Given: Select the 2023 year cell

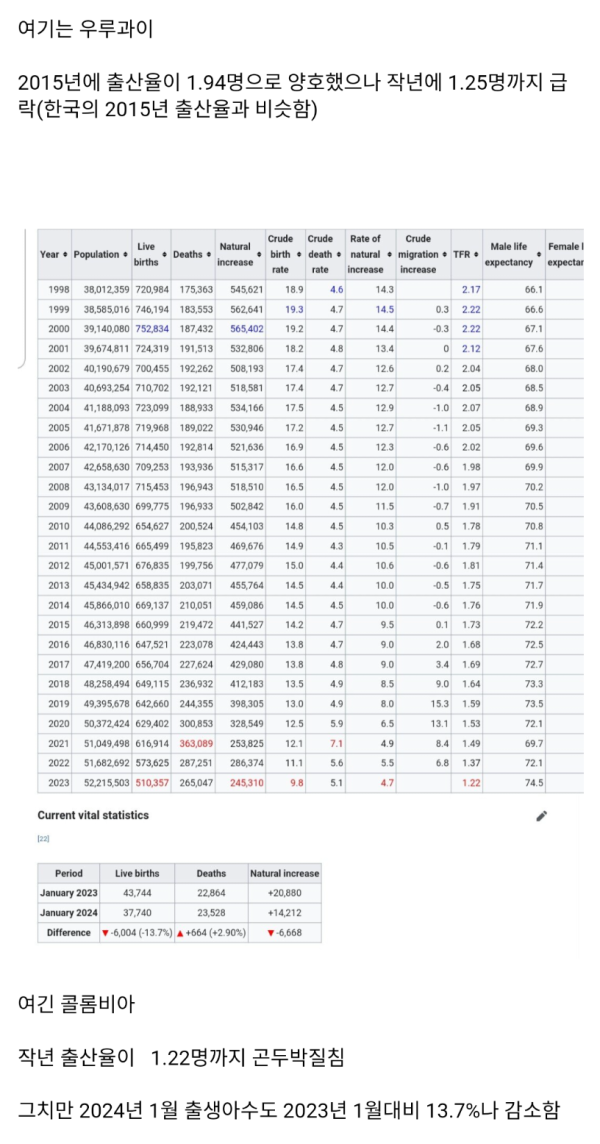Looking at the screenshot, I should pyautogui.click(x=58, y=782).
